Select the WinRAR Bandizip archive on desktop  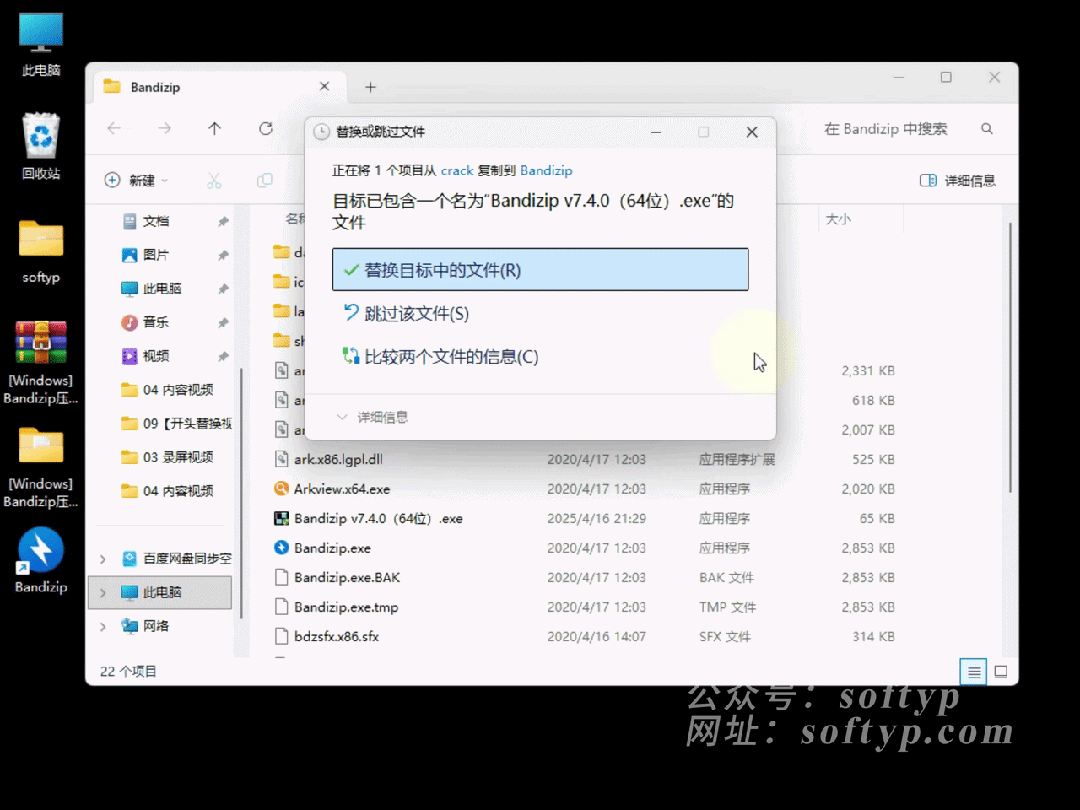pyautogui.click(x=41, y=361)
